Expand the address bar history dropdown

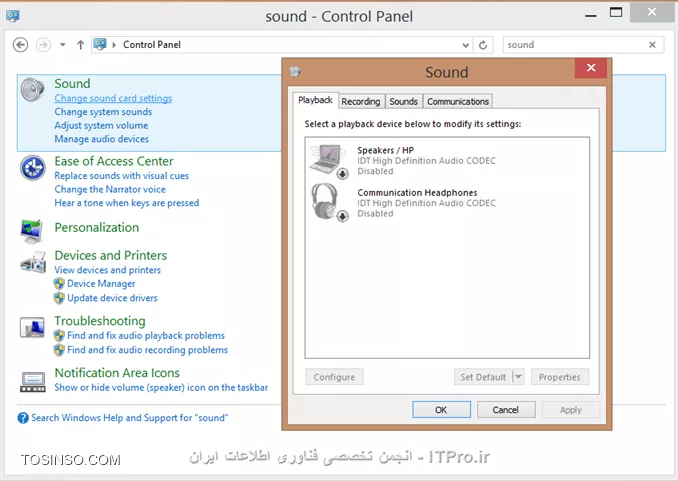[466, 45]
